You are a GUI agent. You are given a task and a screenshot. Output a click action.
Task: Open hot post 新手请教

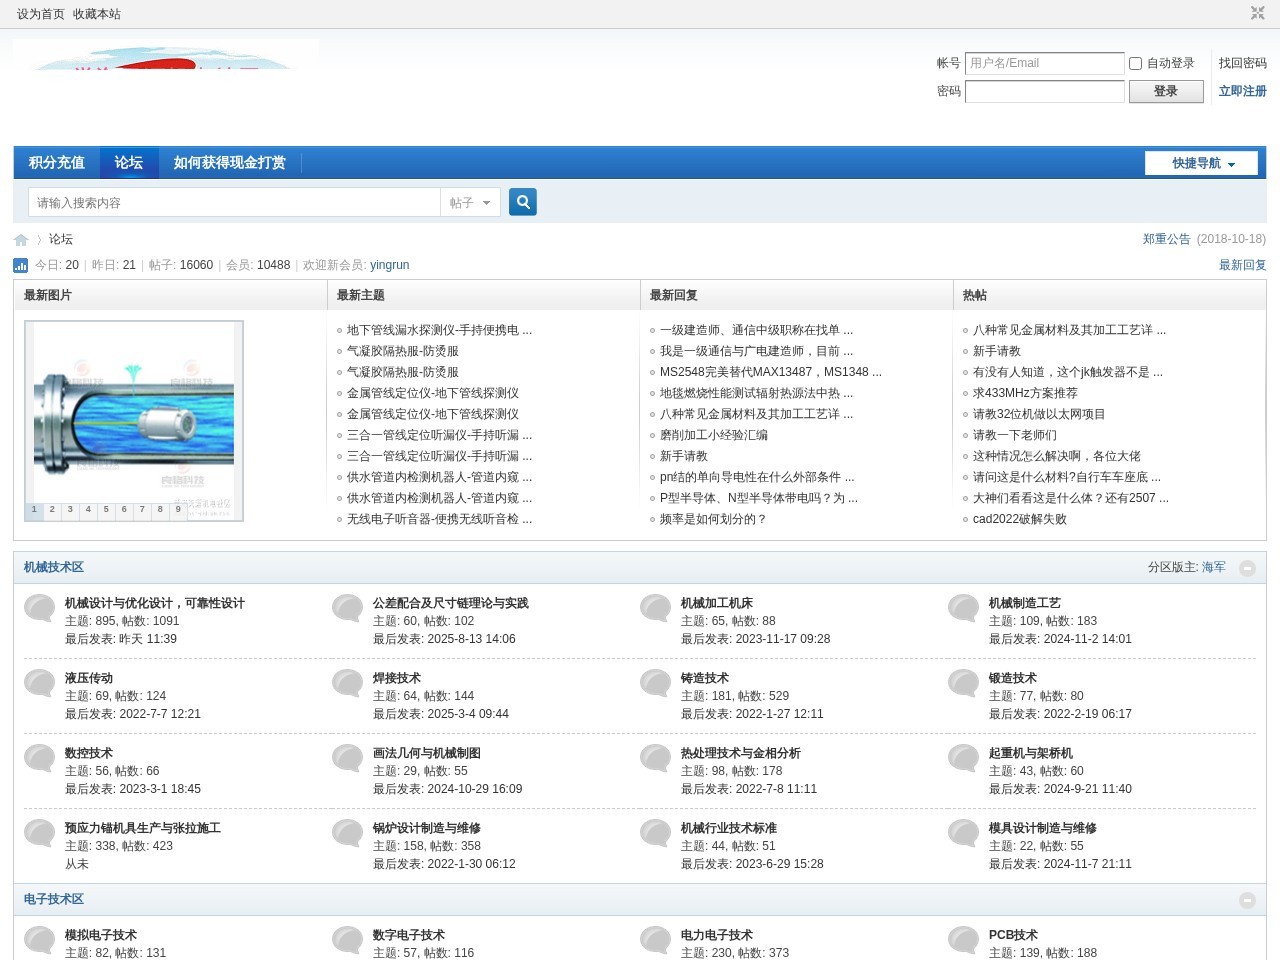click(997, 351)
